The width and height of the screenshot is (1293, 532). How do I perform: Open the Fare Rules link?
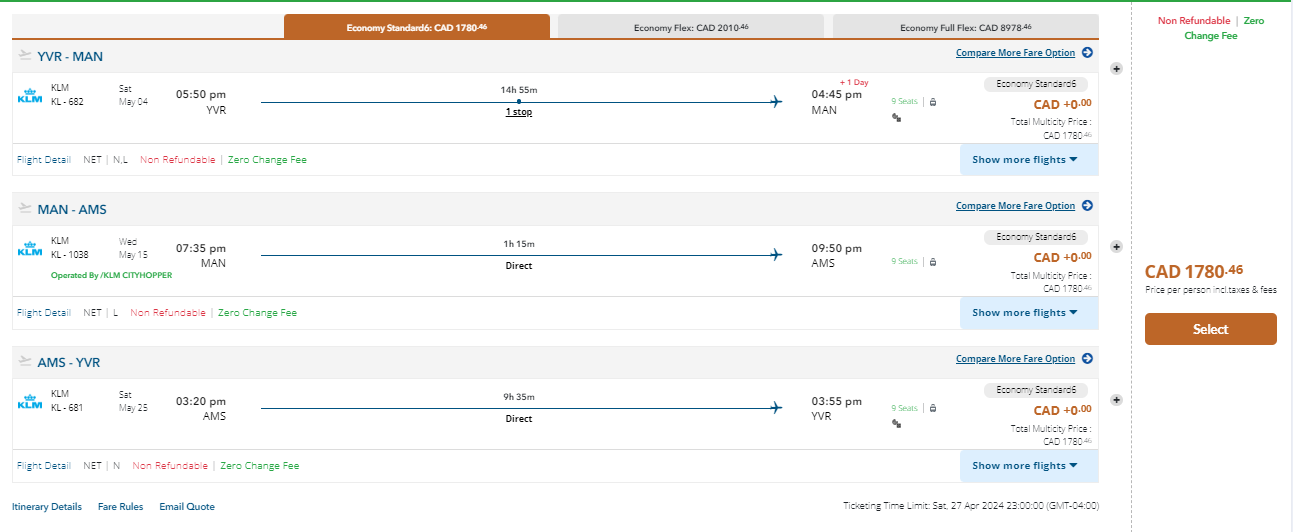120,507
